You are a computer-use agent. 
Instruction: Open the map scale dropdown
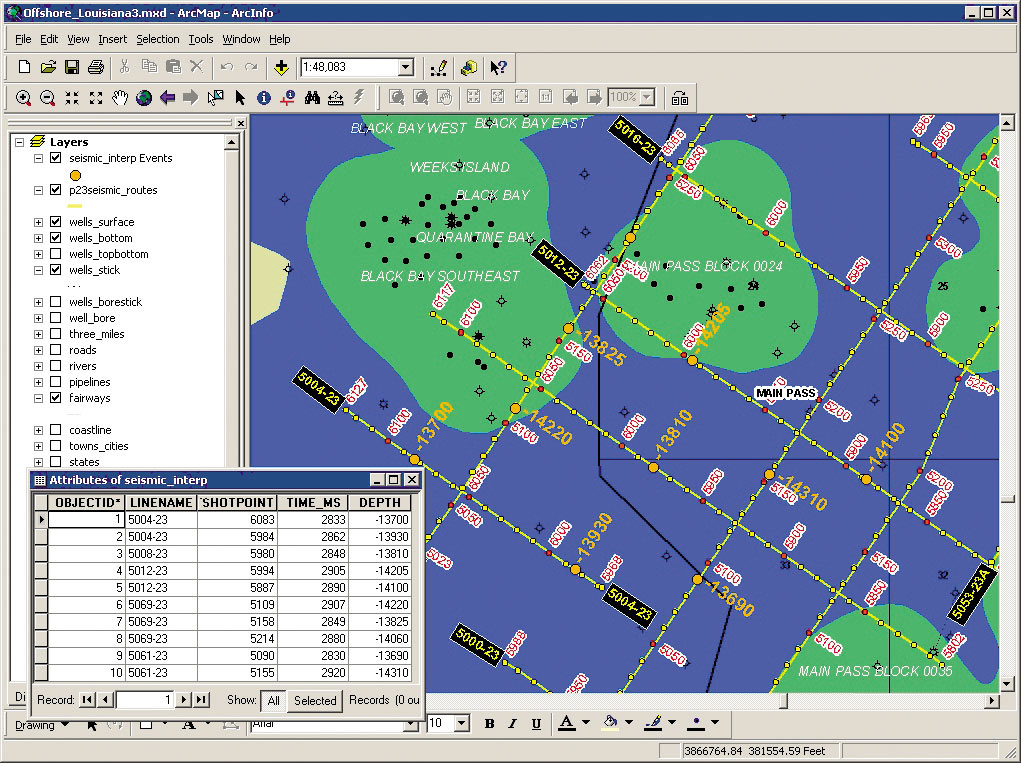[405, 68]
